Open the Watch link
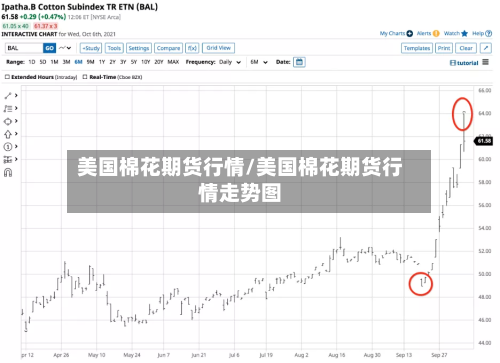 coord(452,33)
